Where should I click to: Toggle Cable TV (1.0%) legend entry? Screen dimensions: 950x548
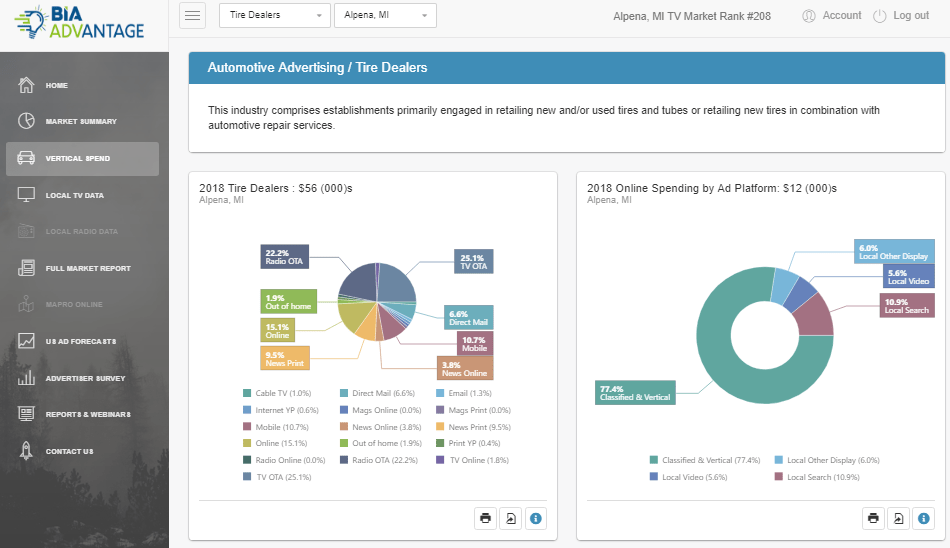pos(277,393)
